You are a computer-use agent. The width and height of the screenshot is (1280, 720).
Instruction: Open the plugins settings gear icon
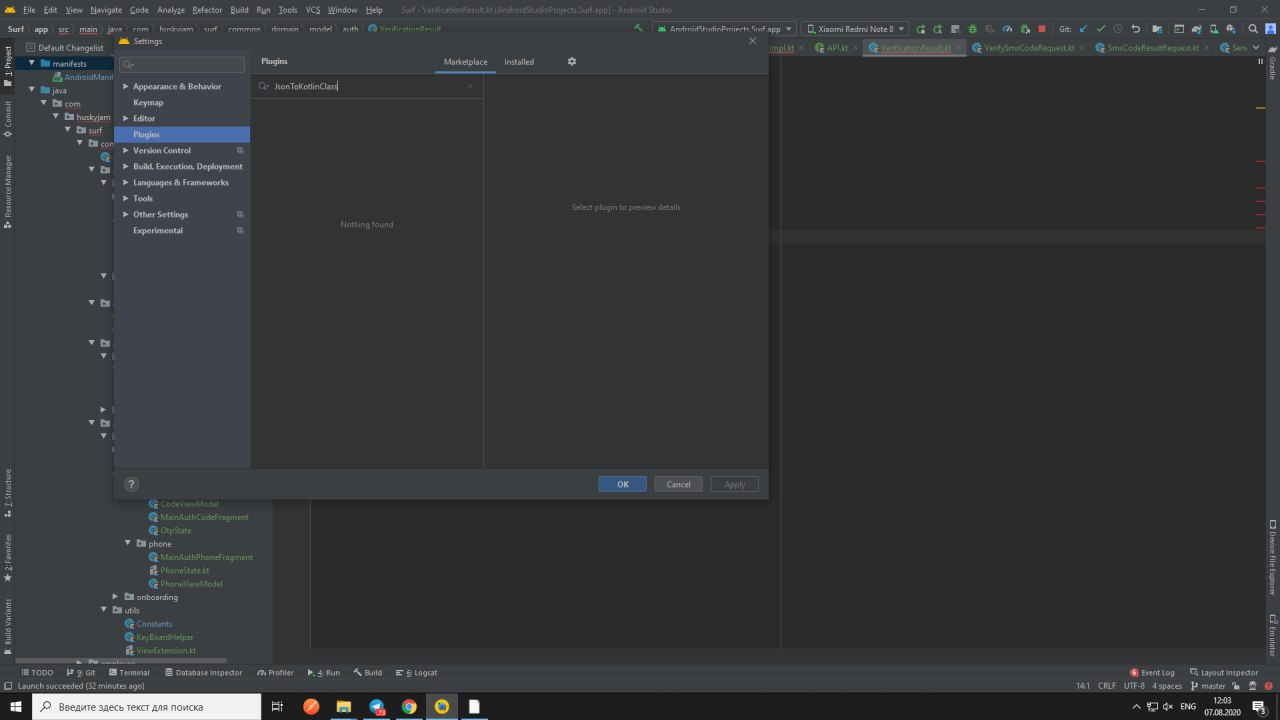click(572, 61)
